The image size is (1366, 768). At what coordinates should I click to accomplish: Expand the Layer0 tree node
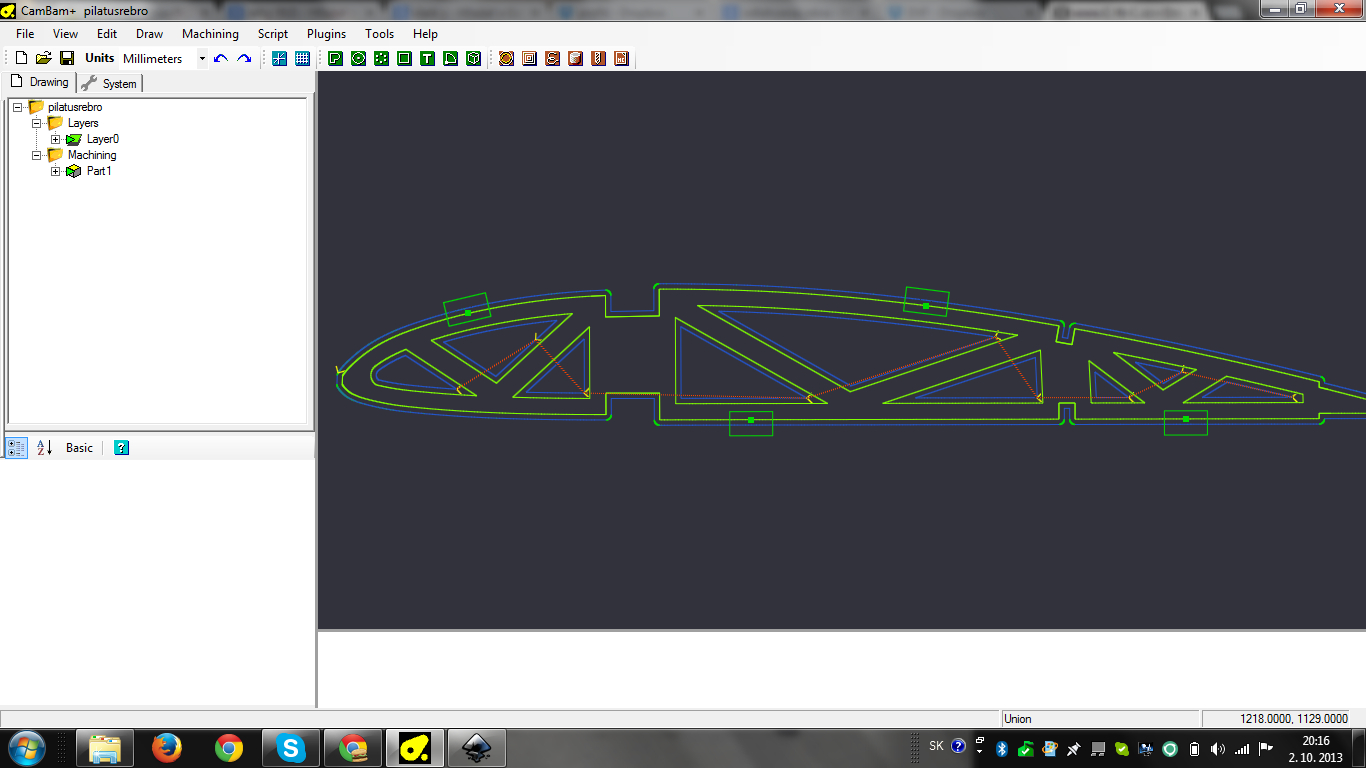[x=55, y=139]
